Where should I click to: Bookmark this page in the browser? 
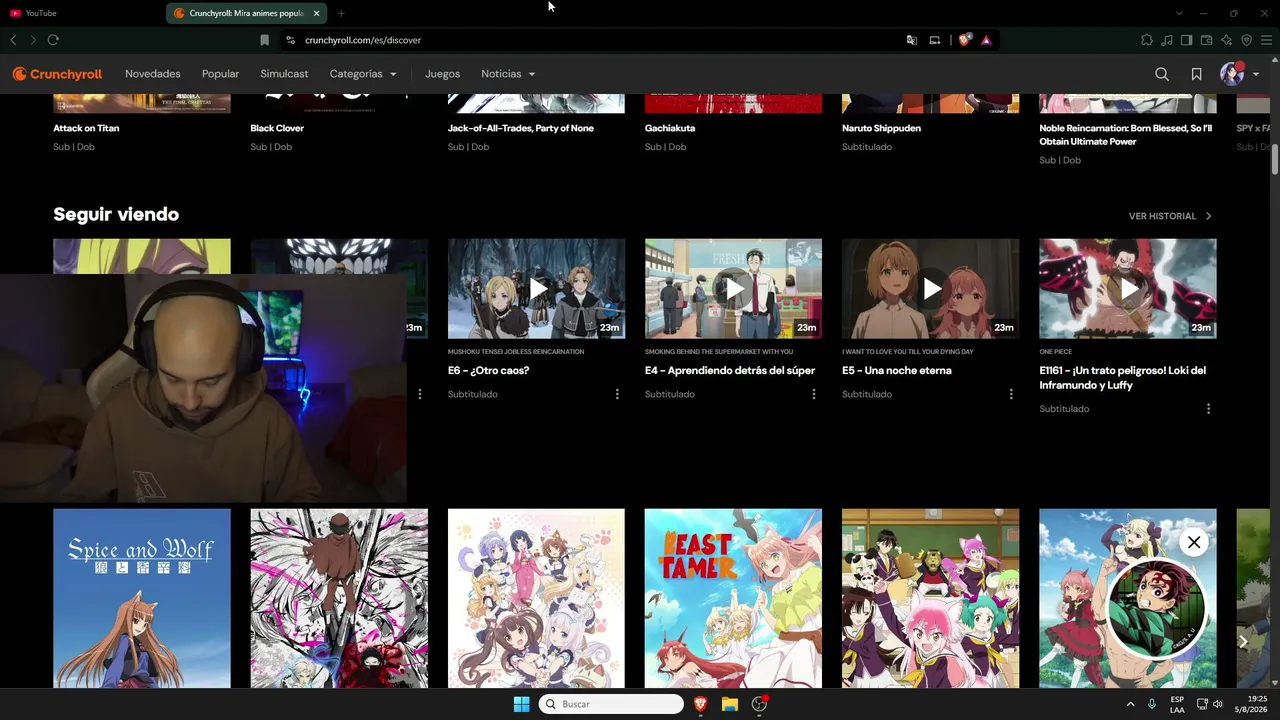(264, 40)
